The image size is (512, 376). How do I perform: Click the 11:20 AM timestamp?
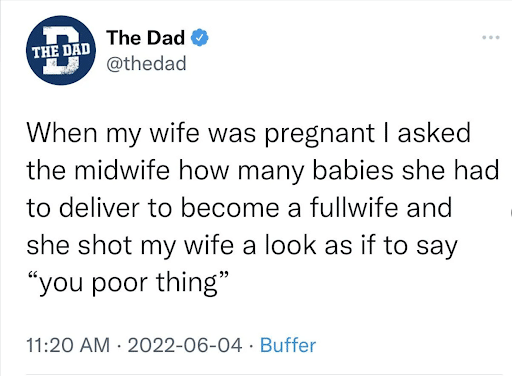tap(68, 345)
